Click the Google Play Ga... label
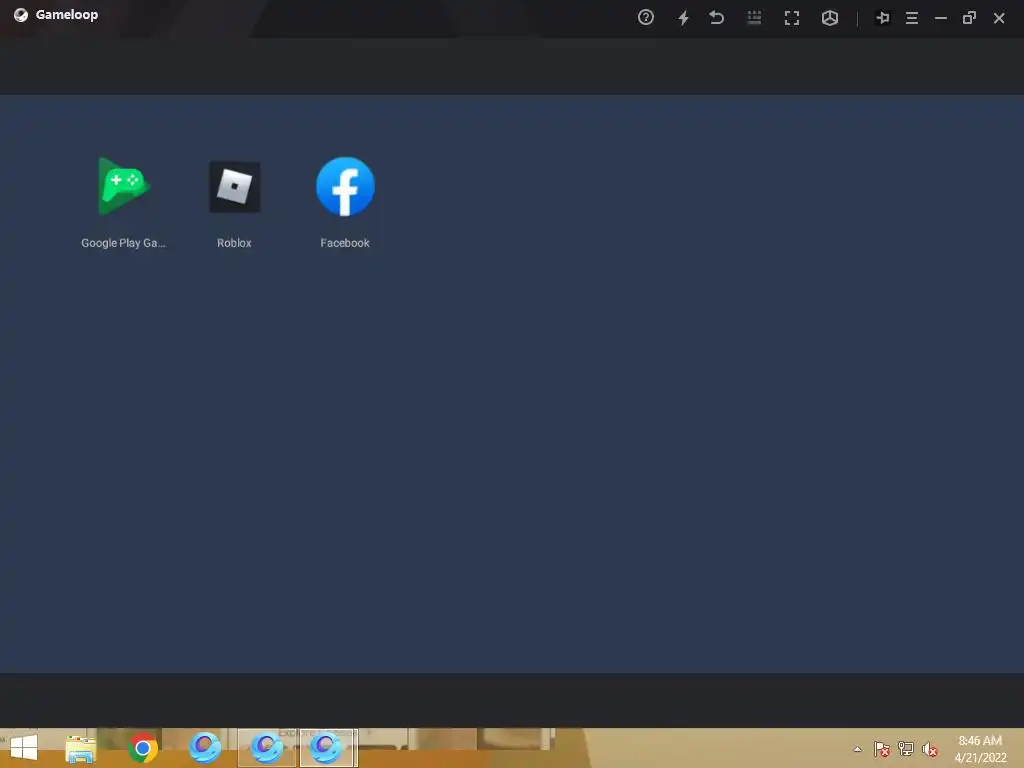 click(123, 243)
